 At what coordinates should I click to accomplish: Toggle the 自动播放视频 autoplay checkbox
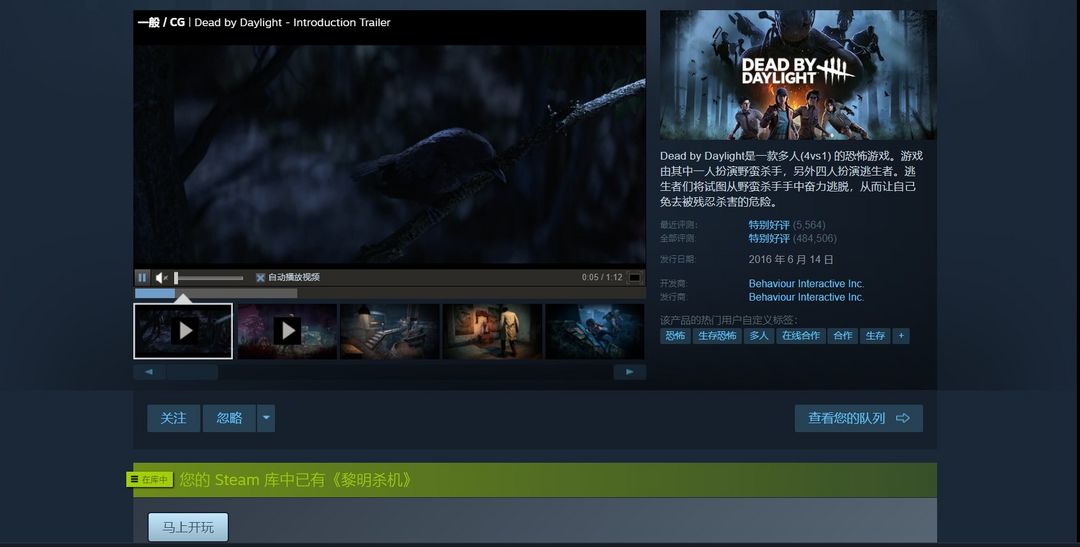click(260, 278)
